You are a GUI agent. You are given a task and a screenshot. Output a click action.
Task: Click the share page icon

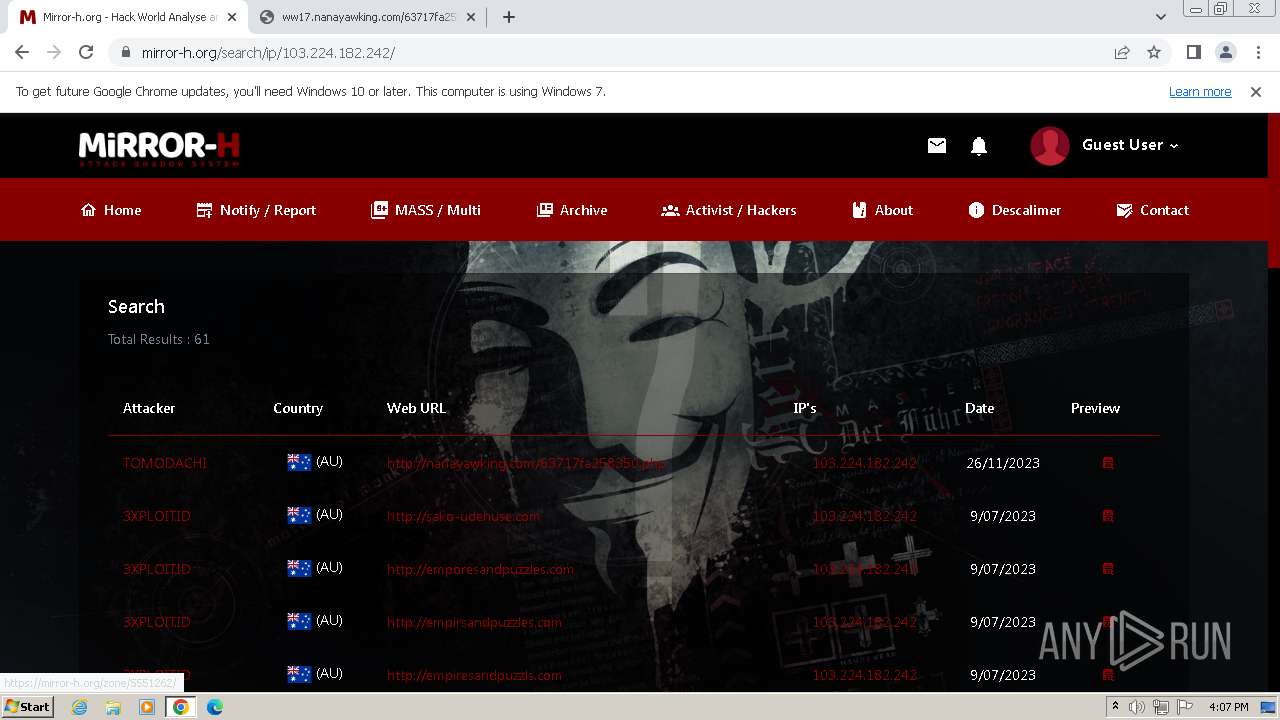pyautogui.click(x=1122, y=53)
